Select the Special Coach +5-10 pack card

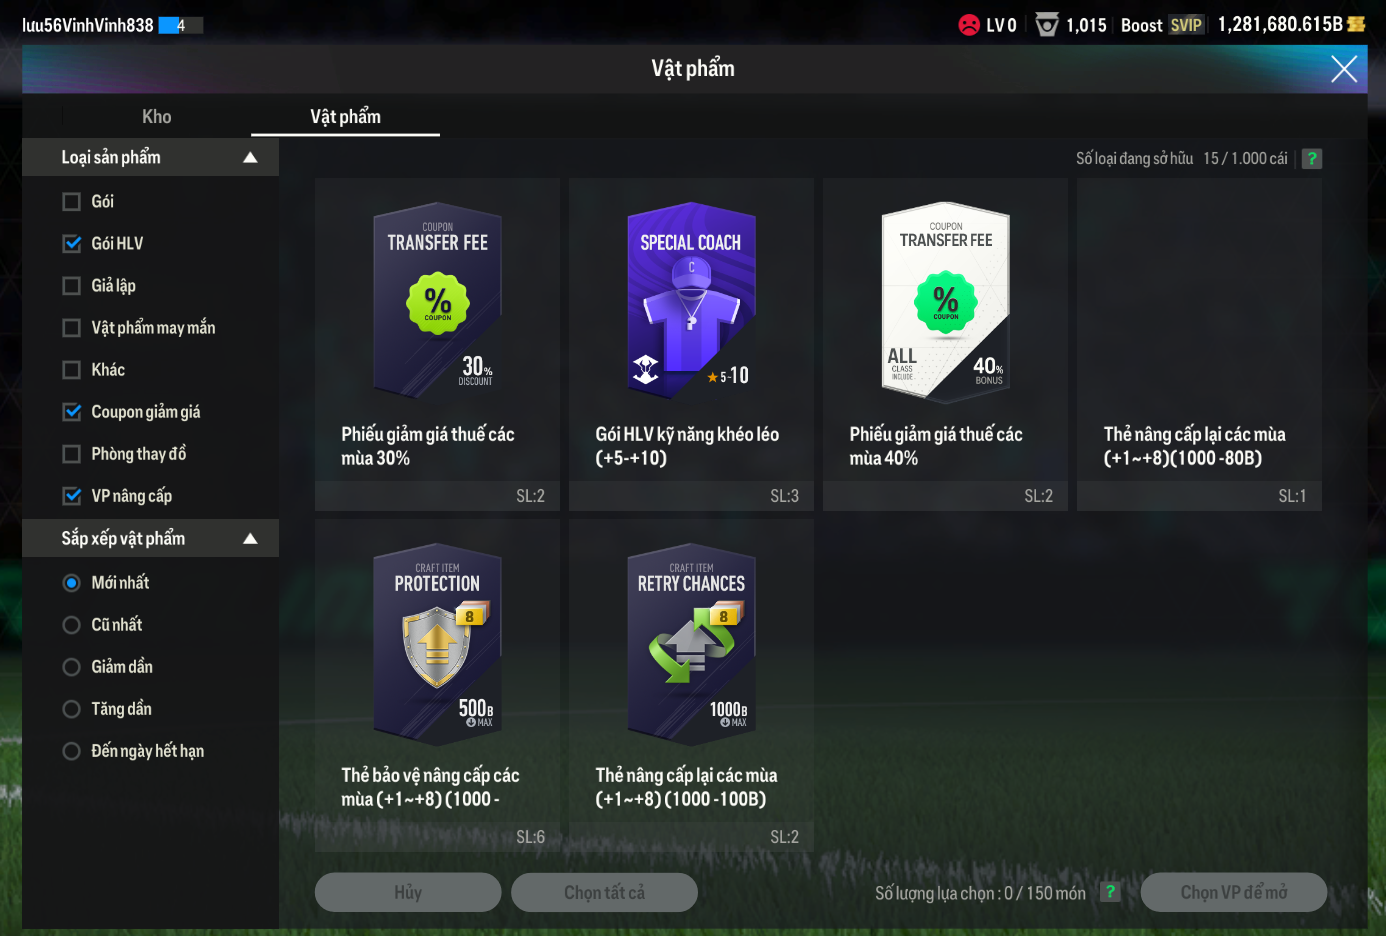tap(691, 344)
